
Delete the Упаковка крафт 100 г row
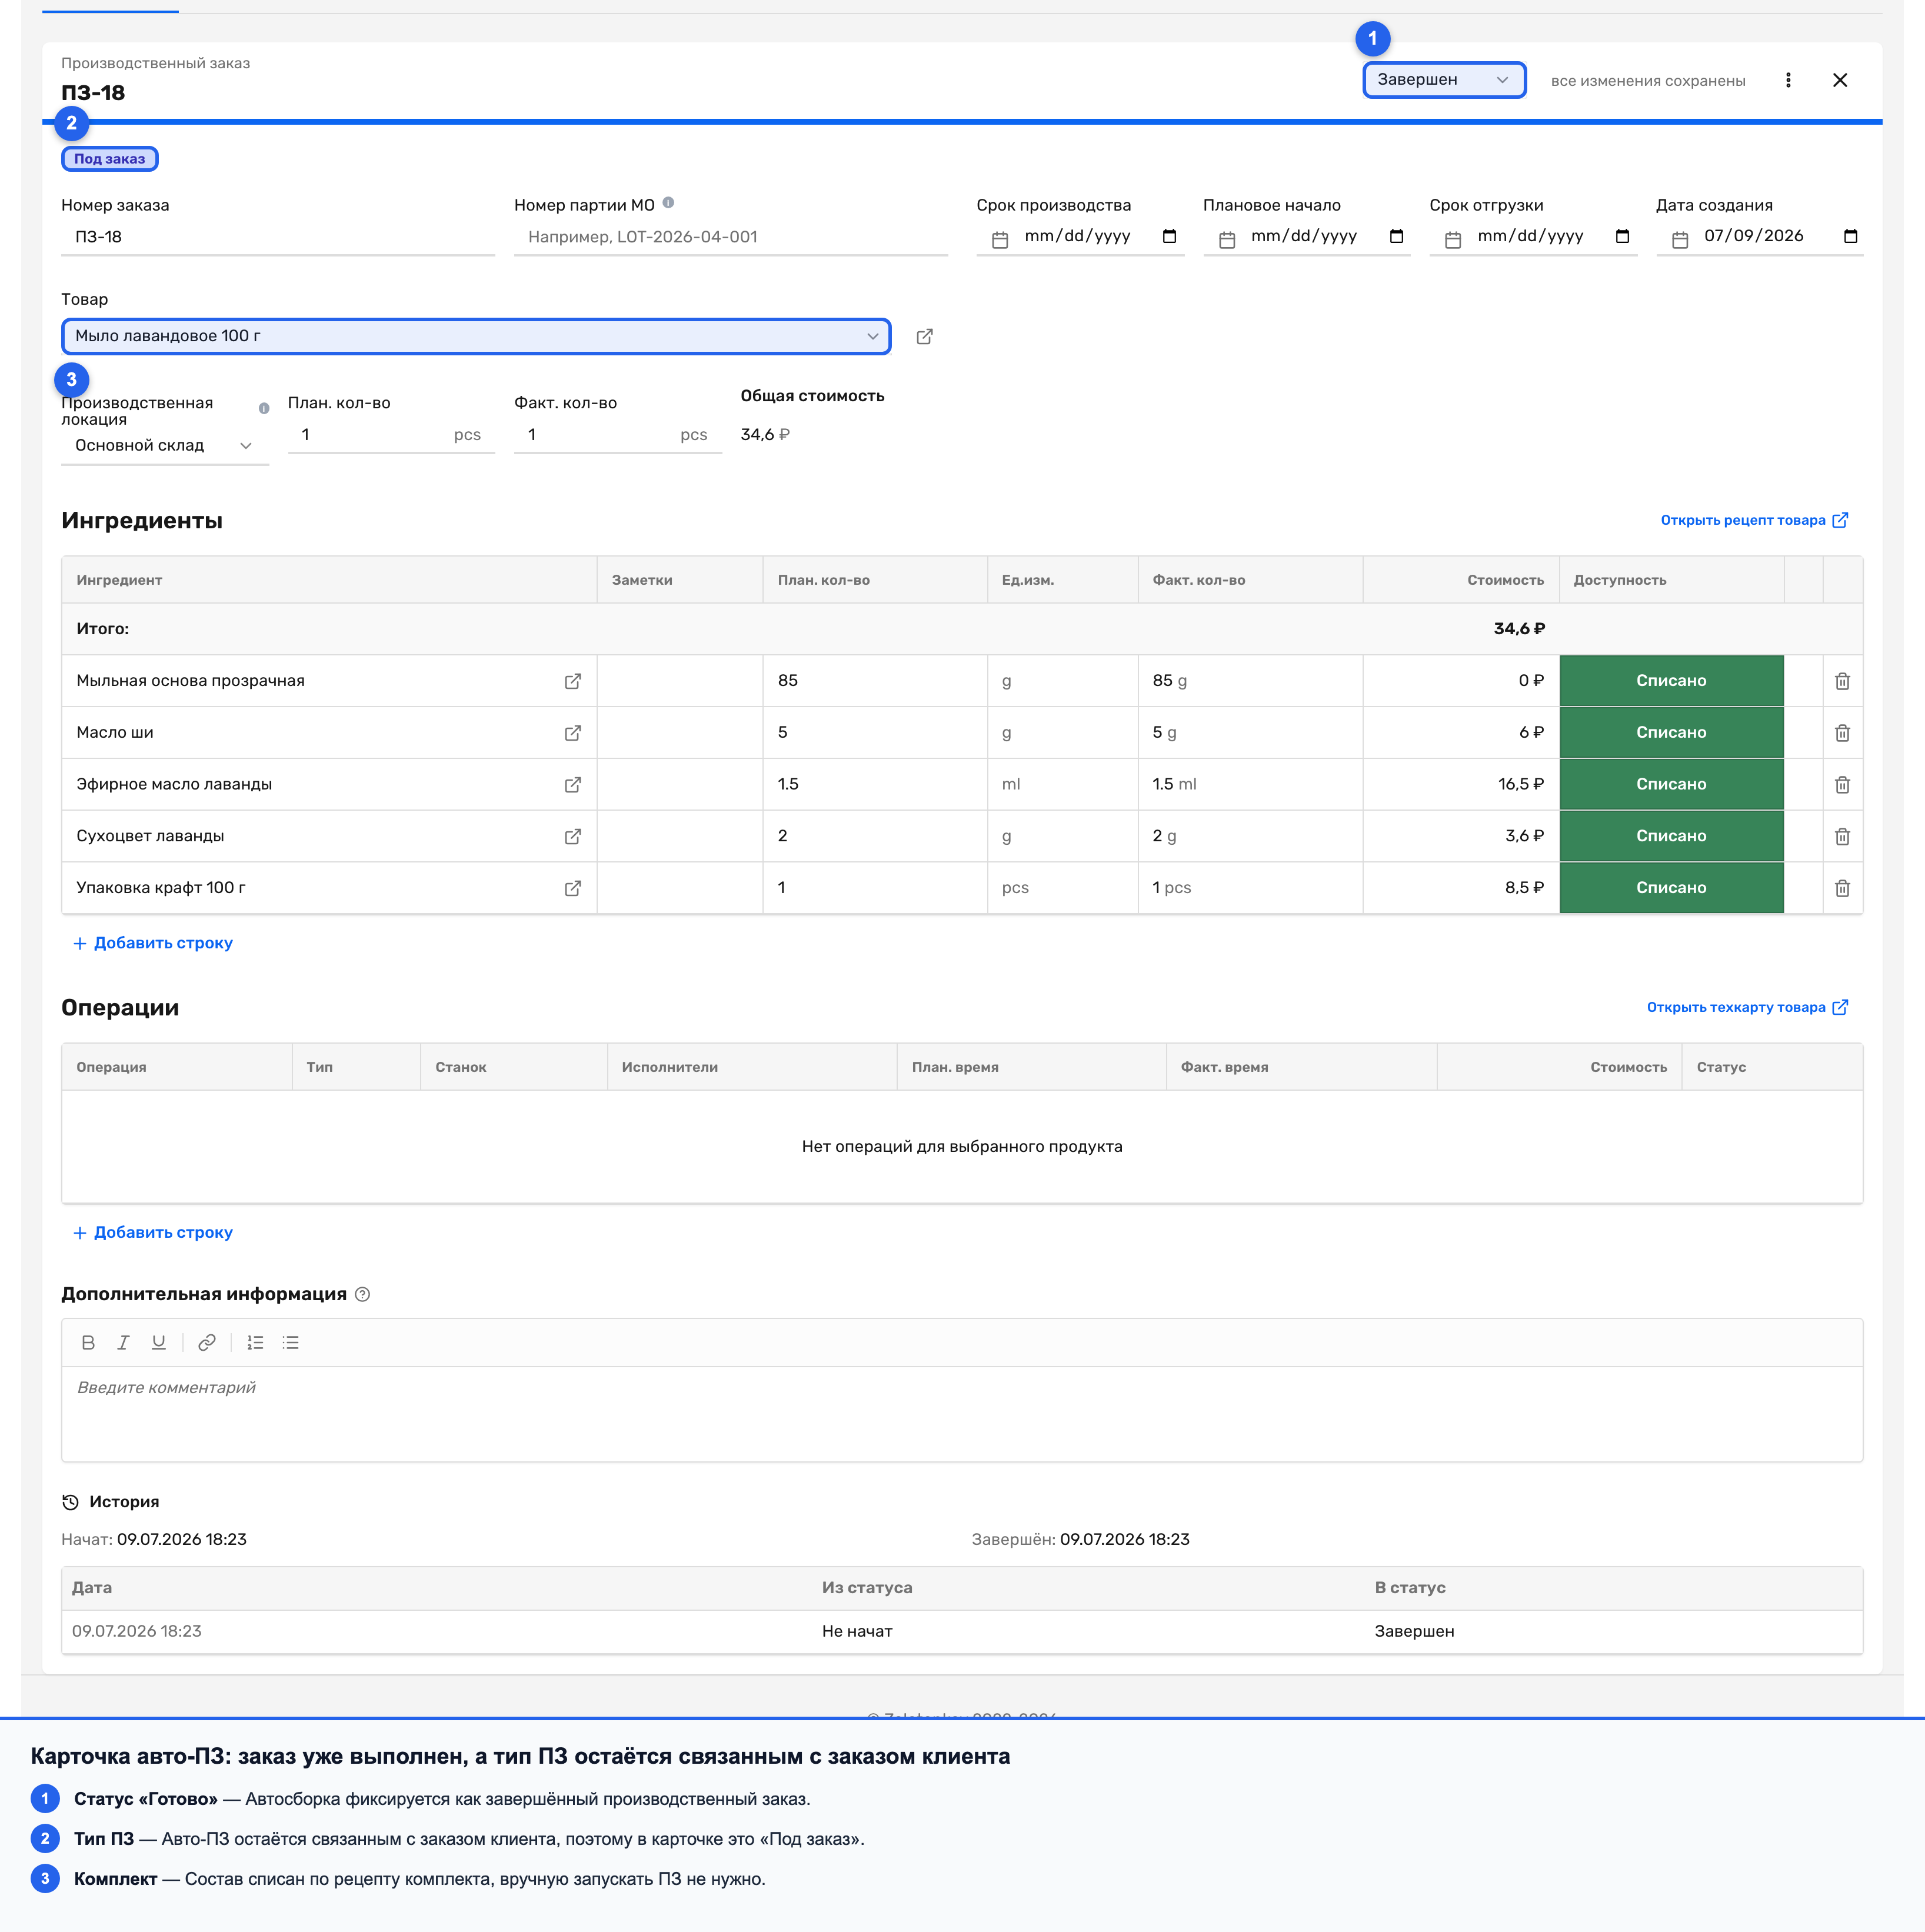click(x=1842, y=888)
